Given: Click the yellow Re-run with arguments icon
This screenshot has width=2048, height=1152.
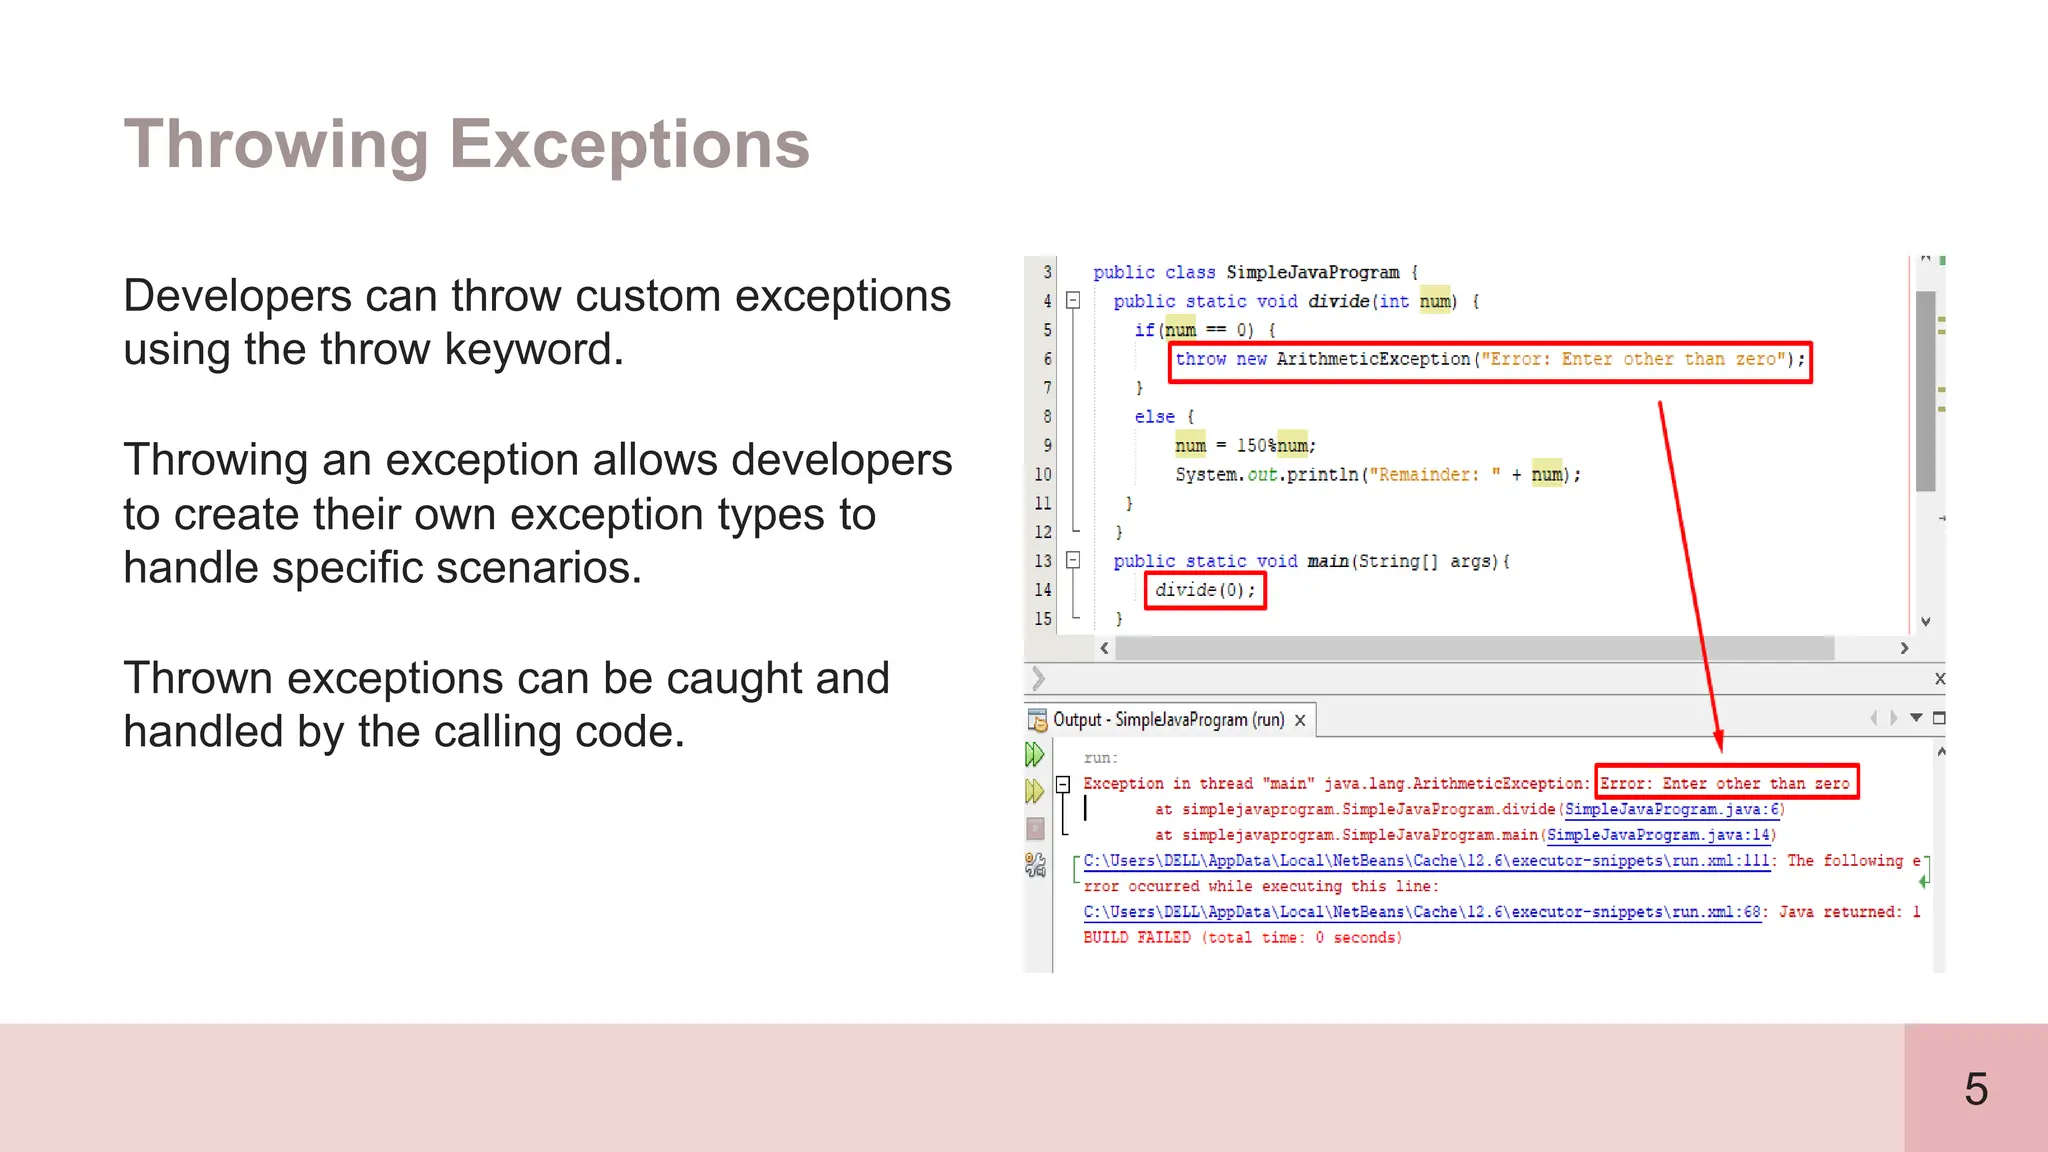Looking at the screenshot, I should (x=1035, y=792).
